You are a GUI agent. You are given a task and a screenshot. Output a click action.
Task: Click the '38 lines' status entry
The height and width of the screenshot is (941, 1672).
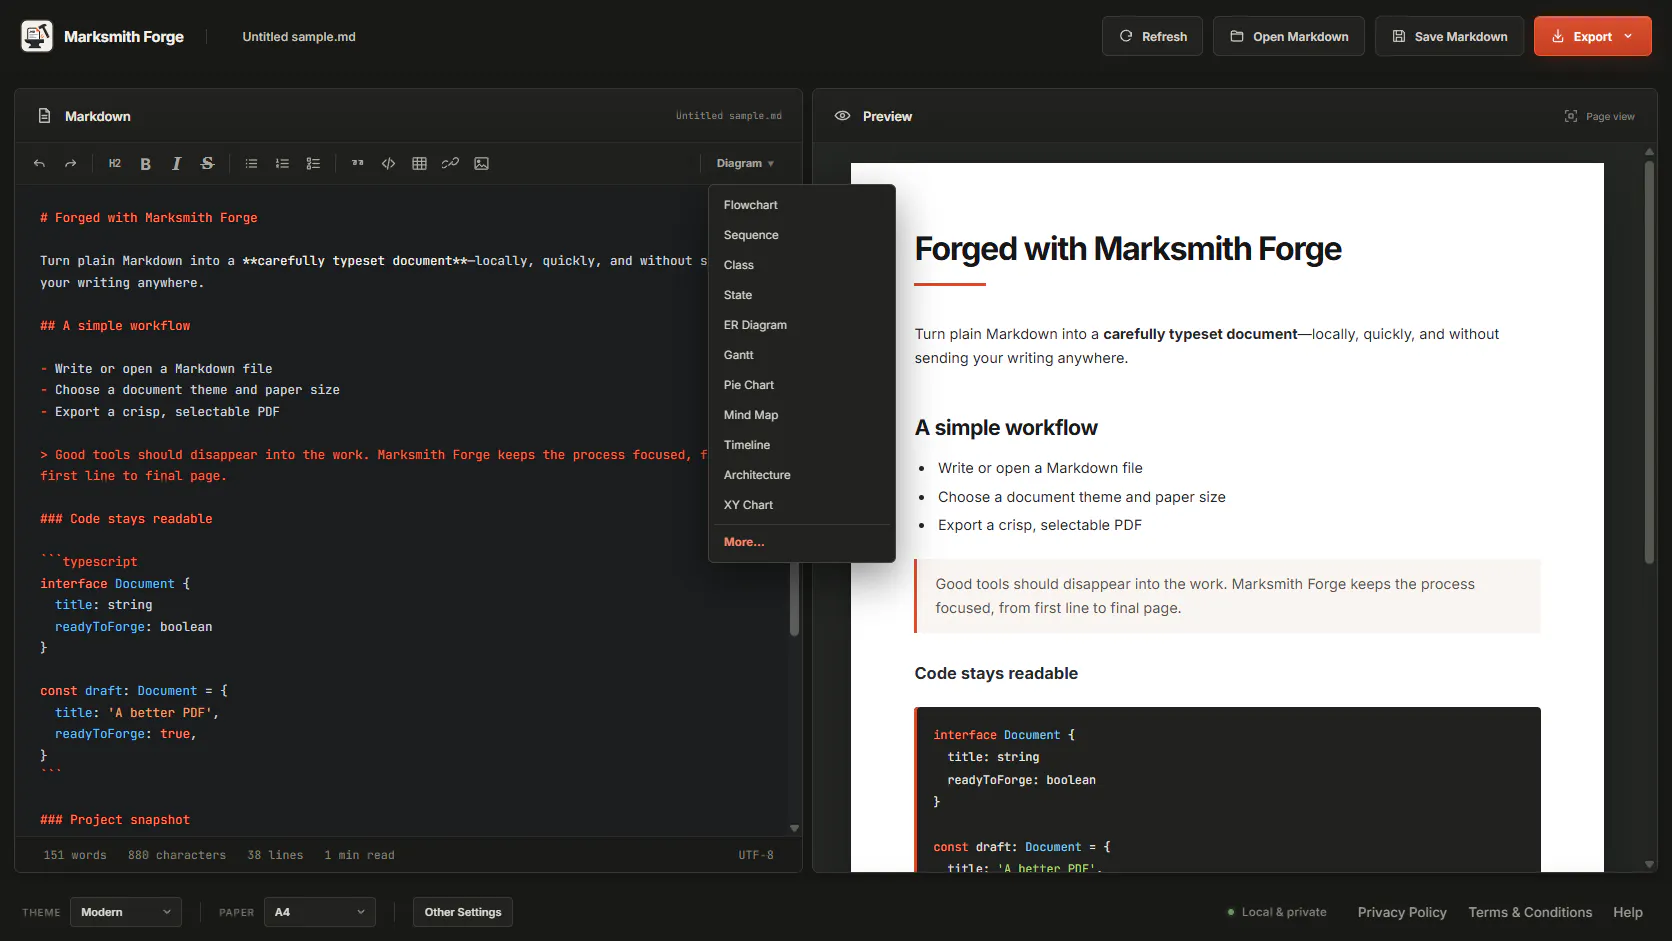275,855
